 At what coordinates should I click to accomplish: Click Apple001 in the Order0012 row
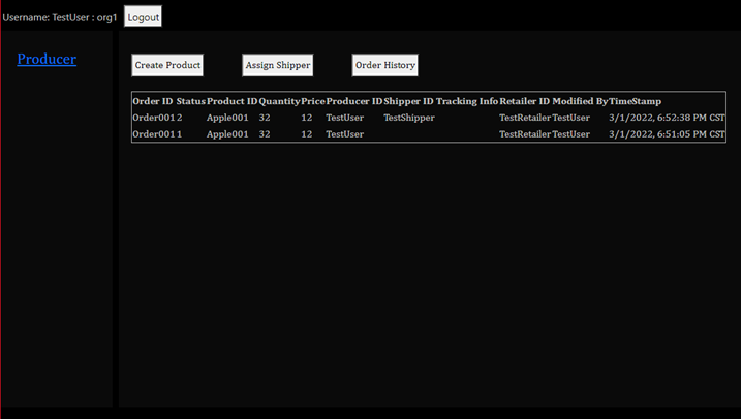(228, 118)
